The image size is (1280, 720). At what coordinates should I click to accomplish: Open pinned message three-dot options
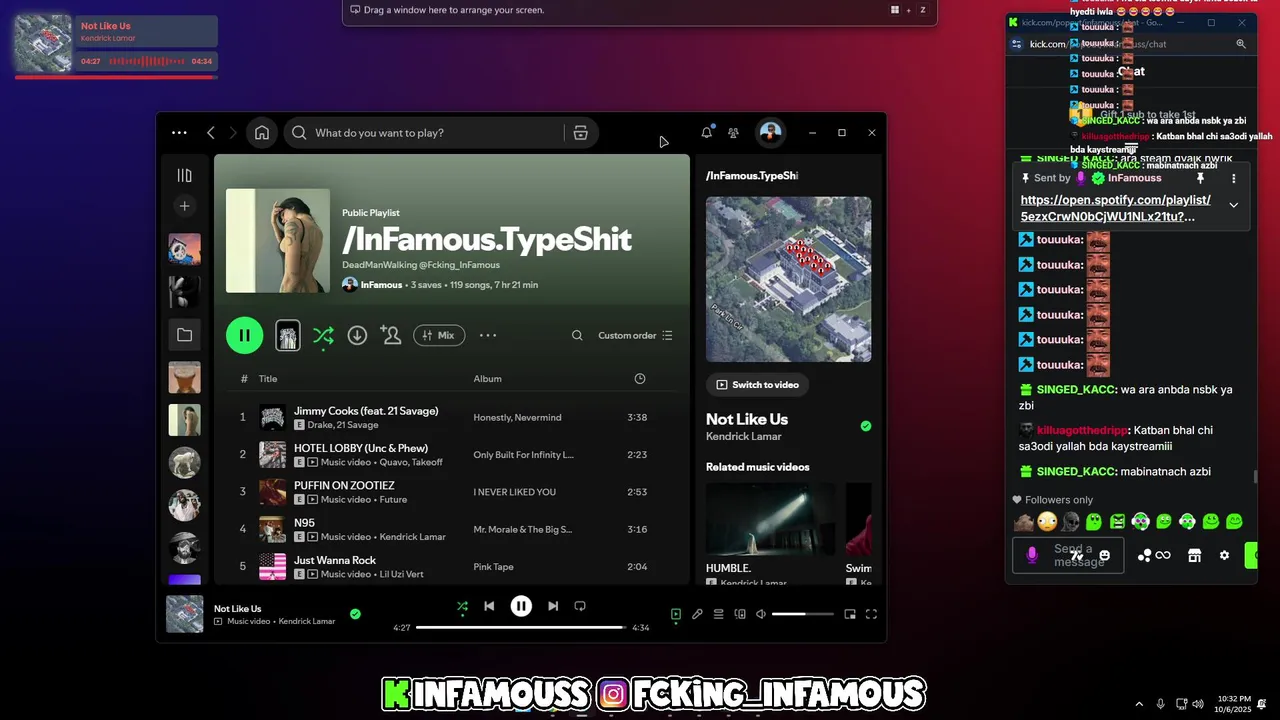[x=1233, y=178]
